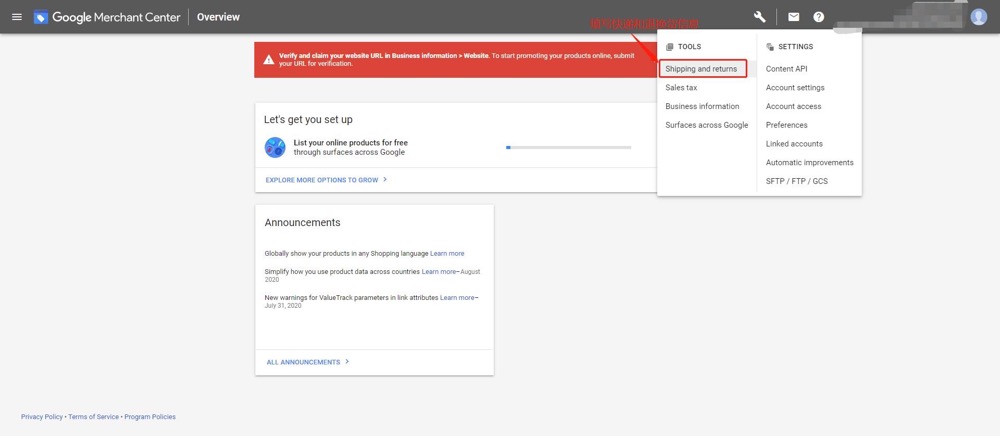Click the chevron after Explore more options
The width and height of the screenshot is (1000, 436).
pyautogui.click(x=385, y=180)
